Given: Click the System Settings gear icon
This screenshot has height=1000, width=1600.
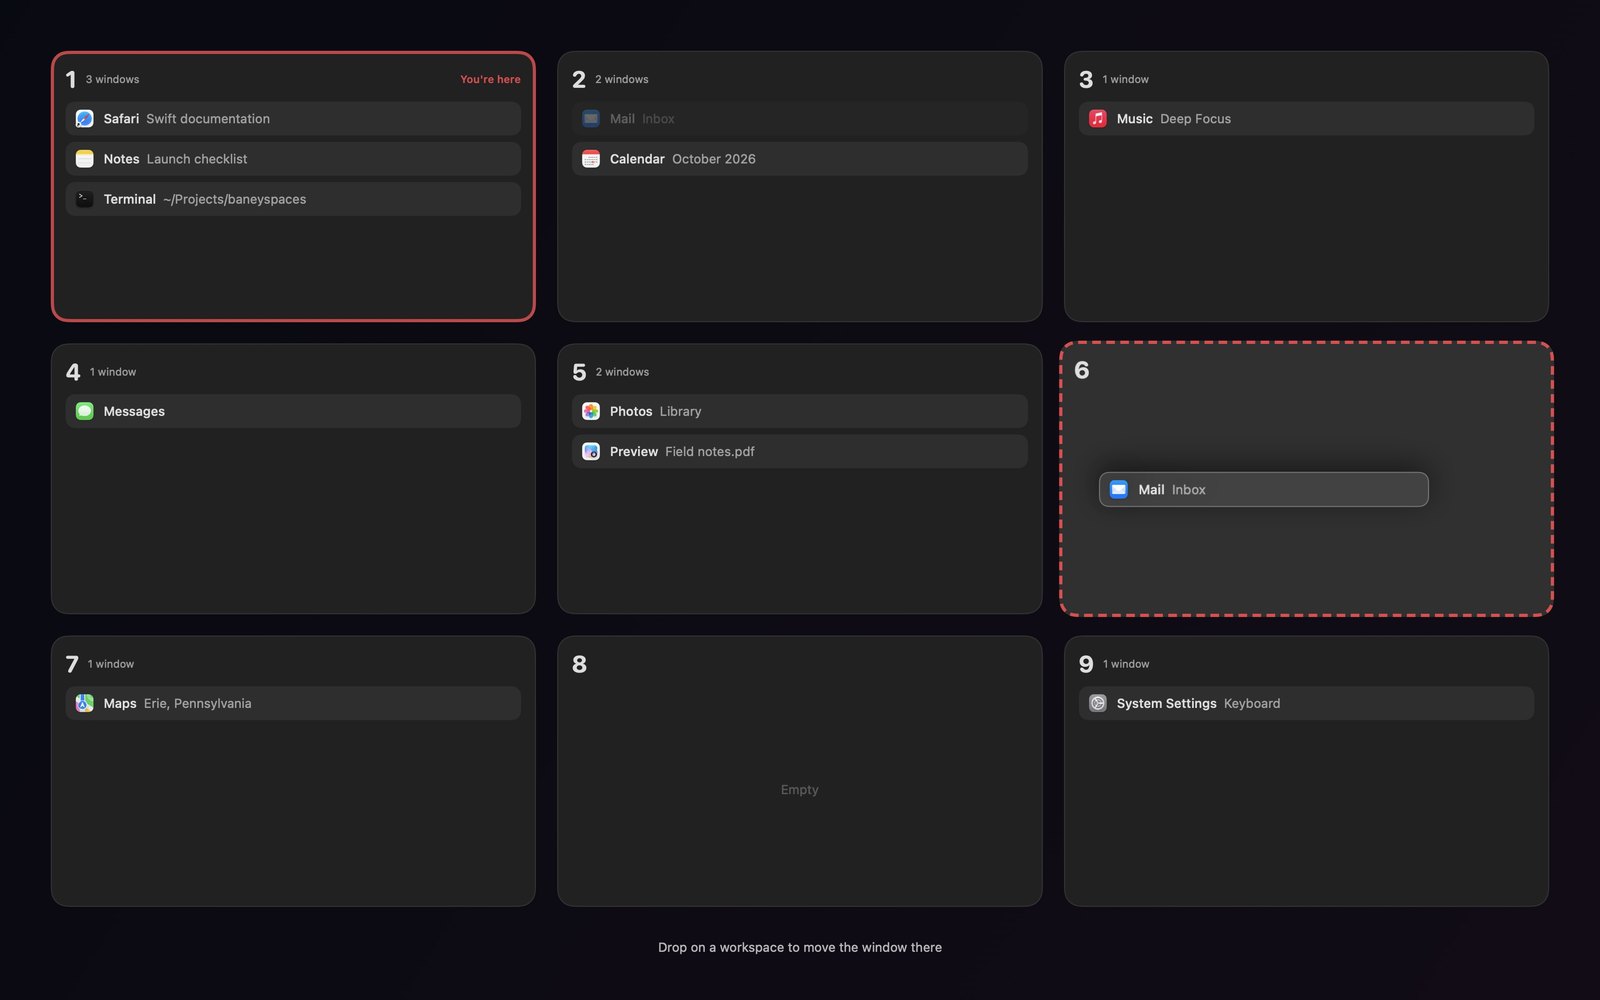Looking at the screenshot, I should (x=1098, y=704).
